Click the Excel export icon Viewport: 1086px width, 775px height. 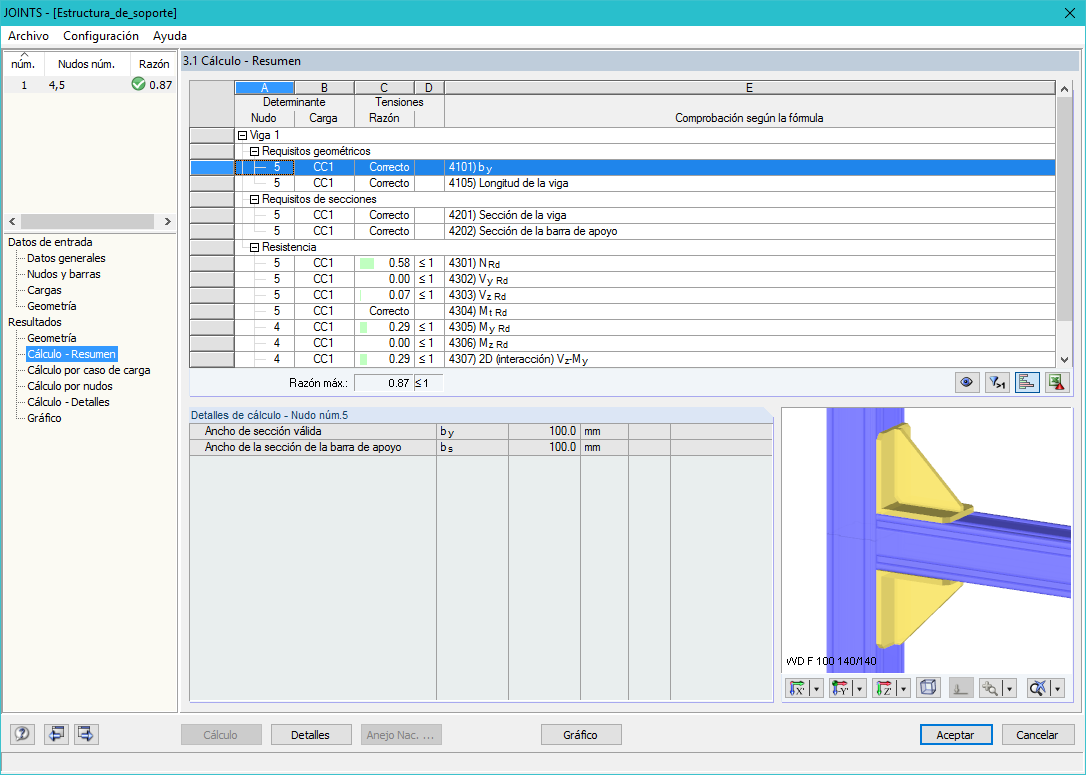(1056, 382)
